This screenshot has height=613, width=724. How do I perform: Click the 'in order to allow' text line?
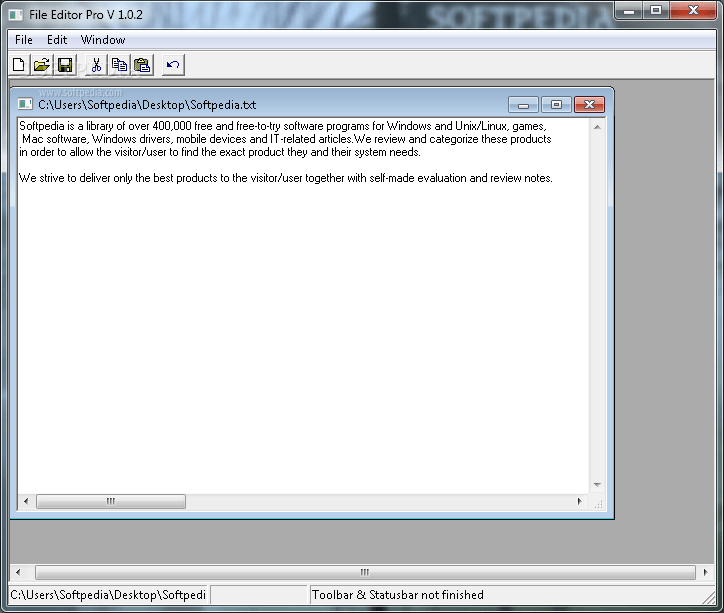(x=220, y=152)
